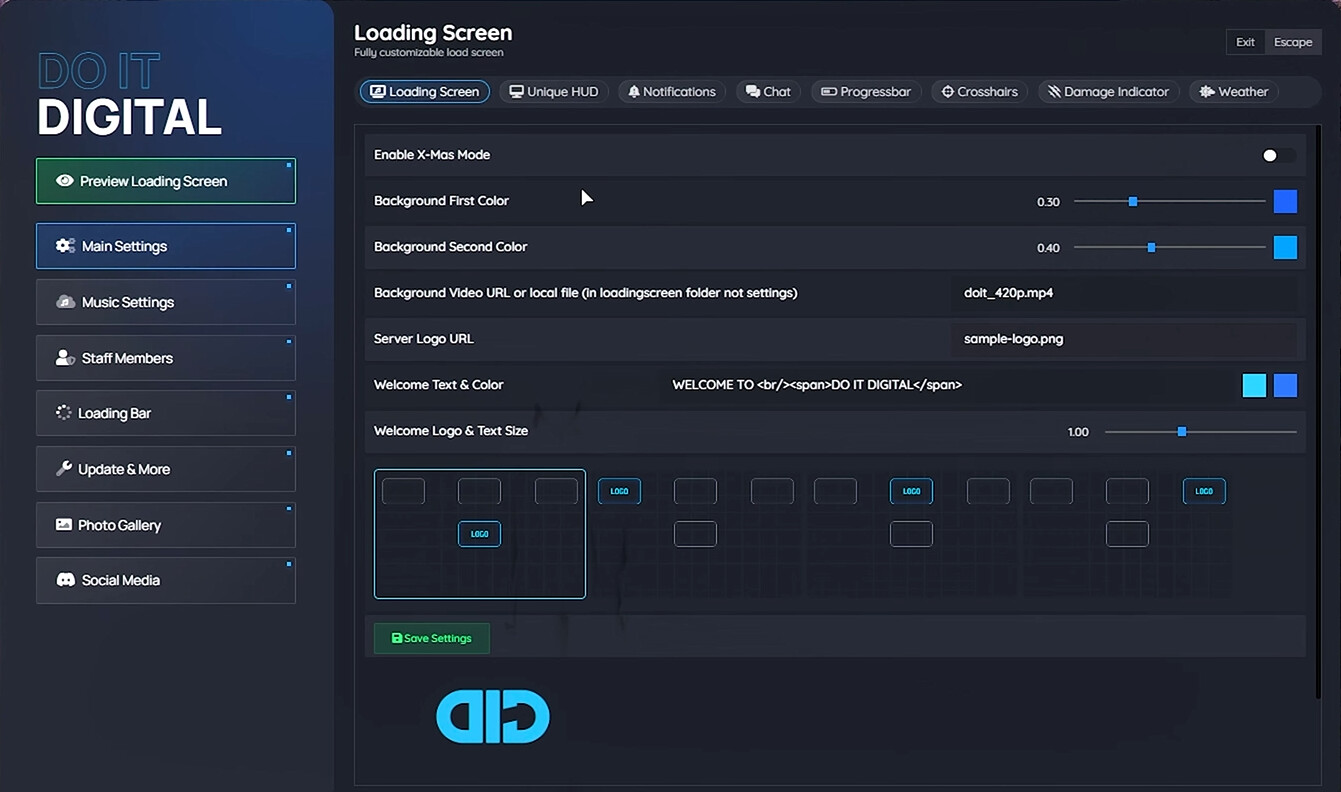Choose the centered logo layout thumbnail

480,534
